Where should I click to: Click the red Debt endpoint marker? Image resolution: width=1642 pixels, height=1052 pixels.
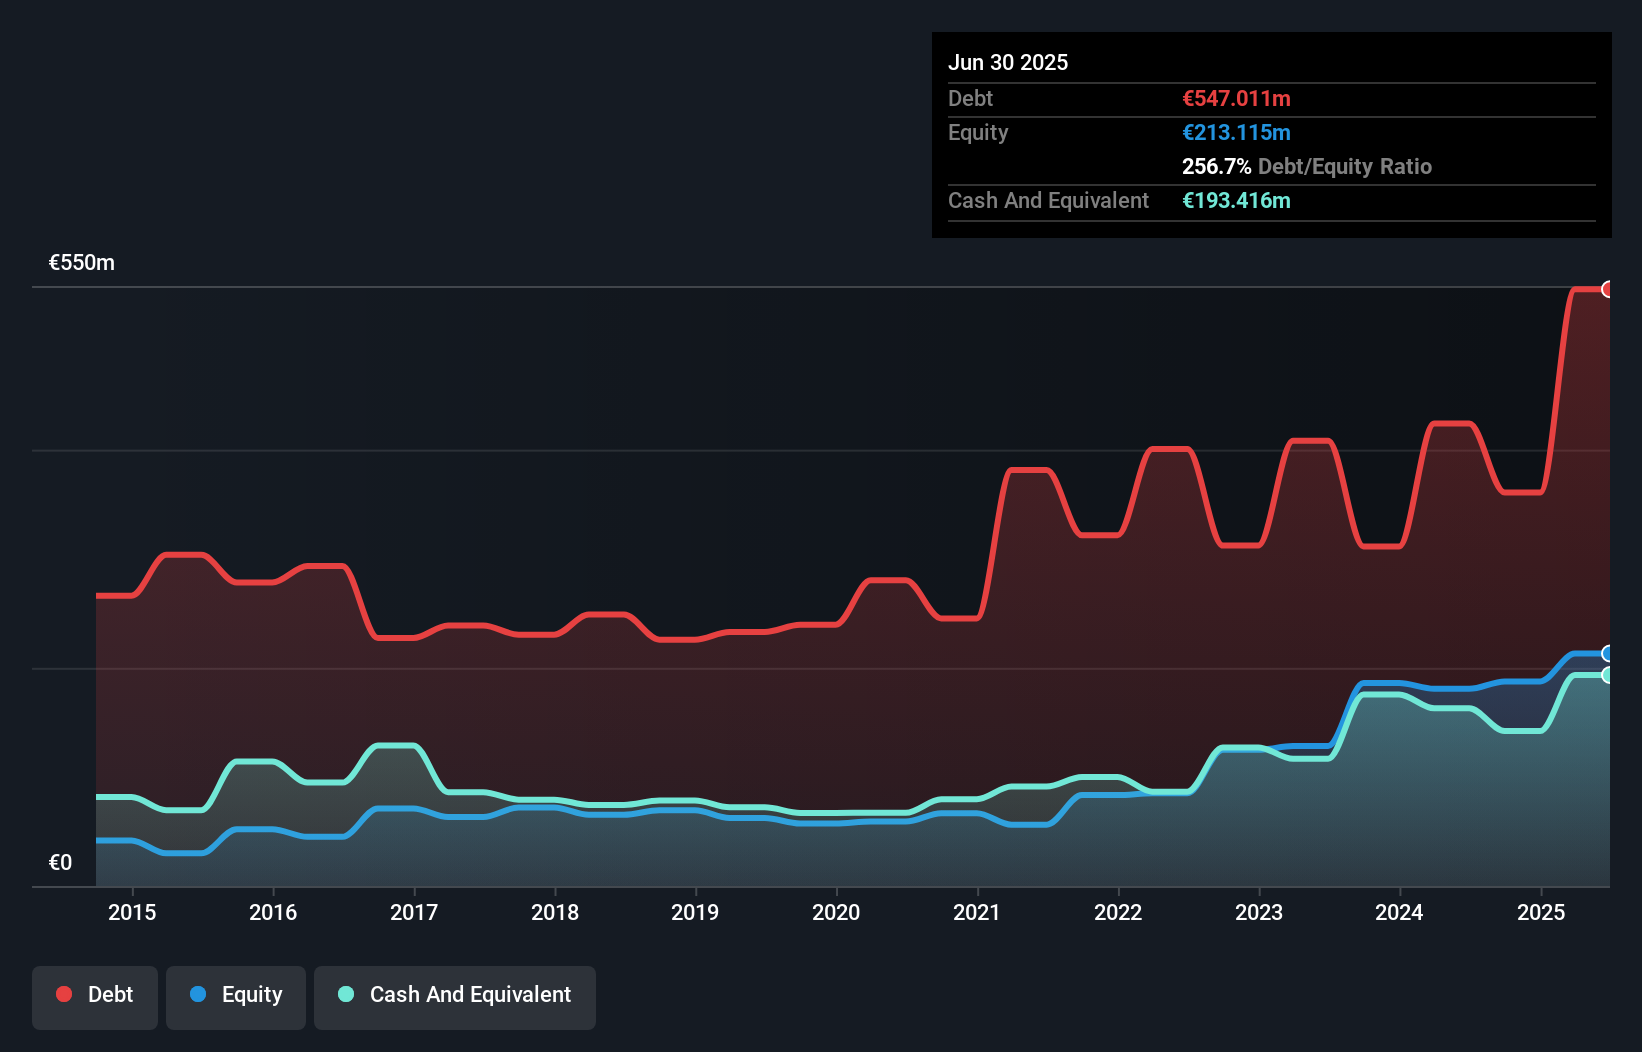pos(1607,289)
